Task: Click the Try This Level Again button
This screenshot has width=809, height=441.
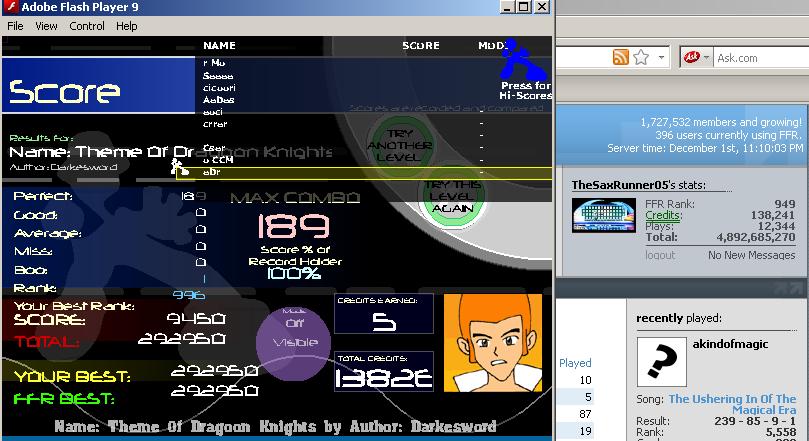Action: tap(452, 196)
